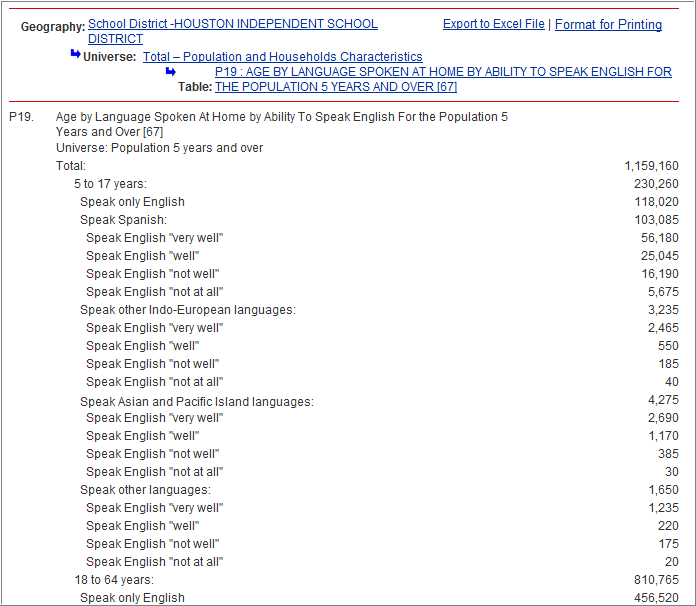696x606 pixels.
Task: Click the Asian and Pacific Island value 4,275
Action: pos(663,400)
